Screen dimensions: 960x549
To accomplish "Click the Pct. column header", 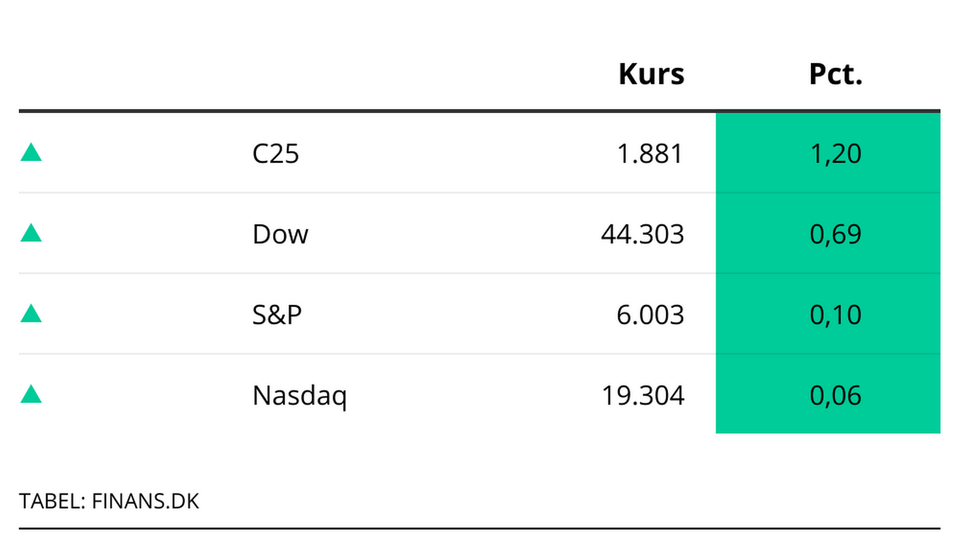I will (x=835, y=74).
